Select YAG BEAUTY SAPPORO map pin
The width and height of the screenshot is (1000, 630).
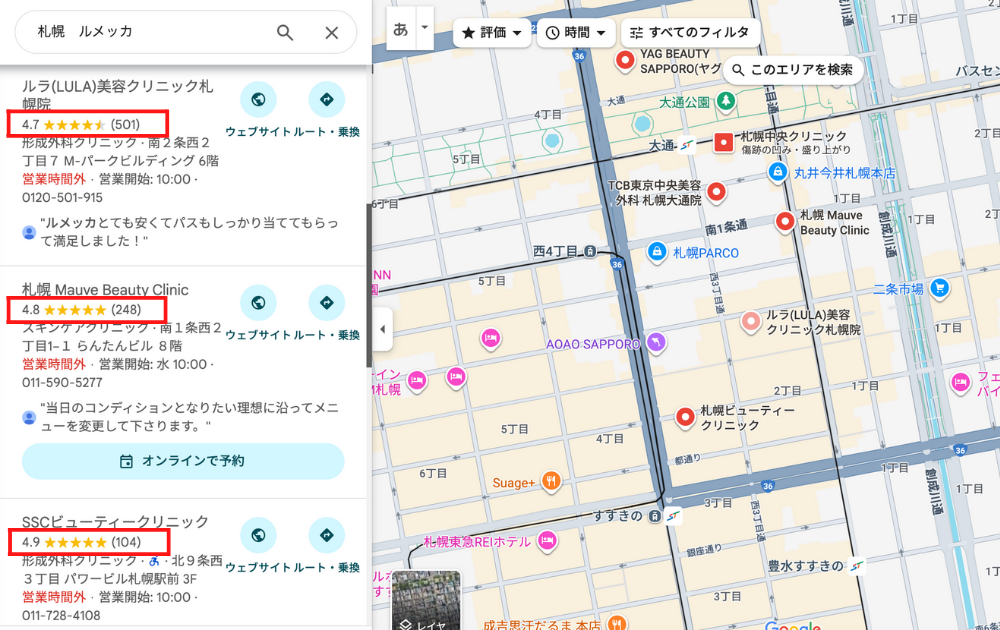pos(625,61)
